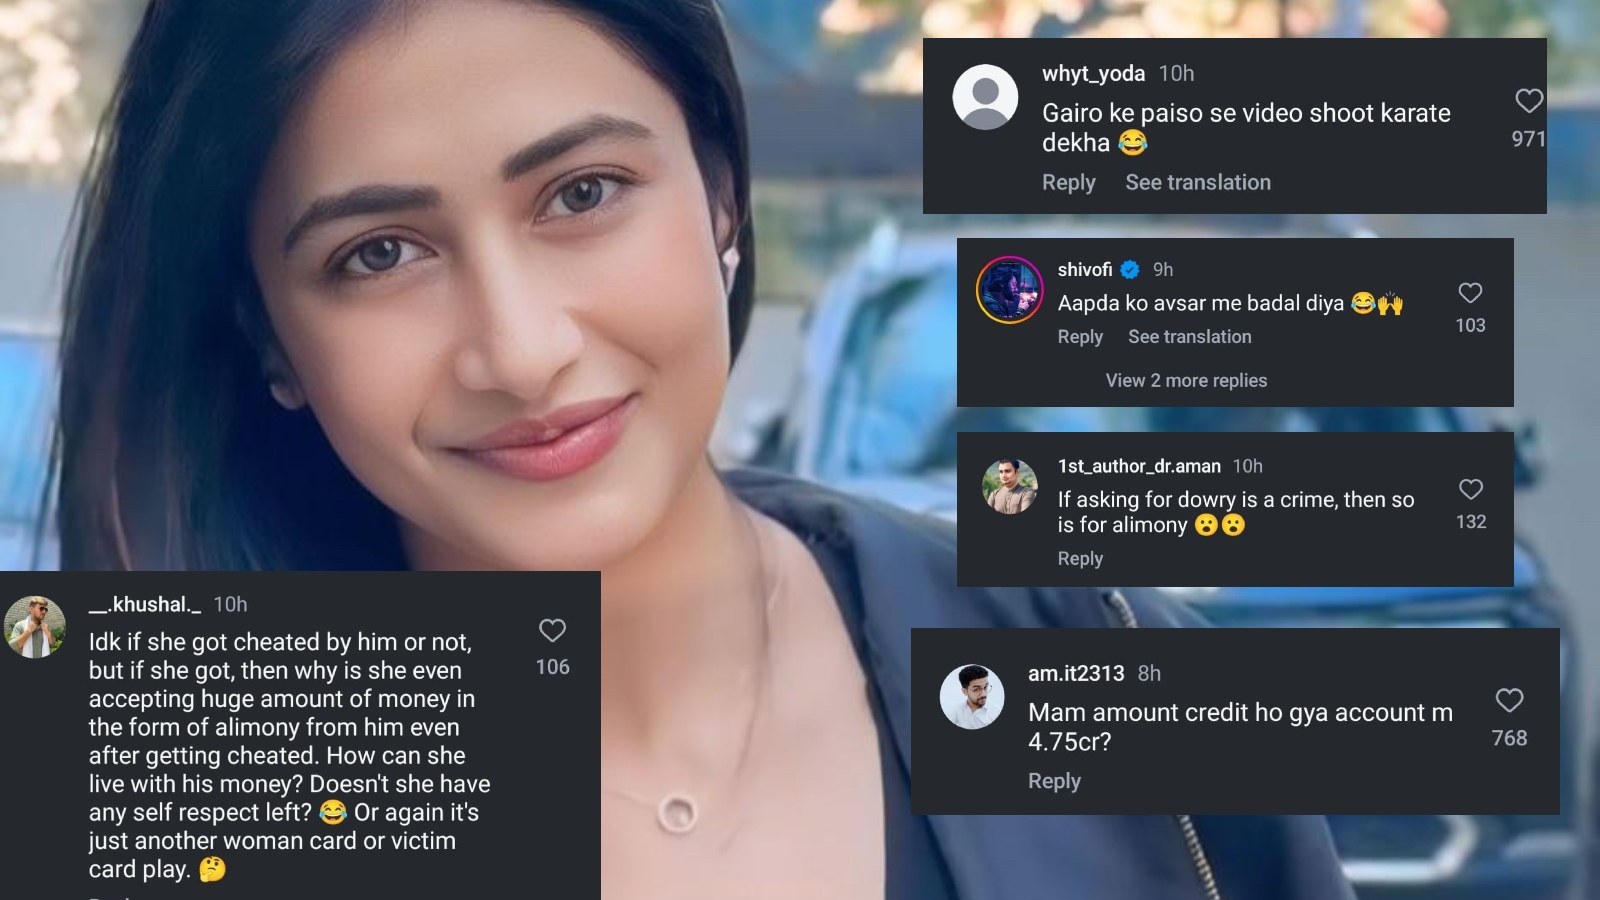Tap heart on am.it2313's comment
This screenshot has height=900, width=1600.
point(1509,700)
